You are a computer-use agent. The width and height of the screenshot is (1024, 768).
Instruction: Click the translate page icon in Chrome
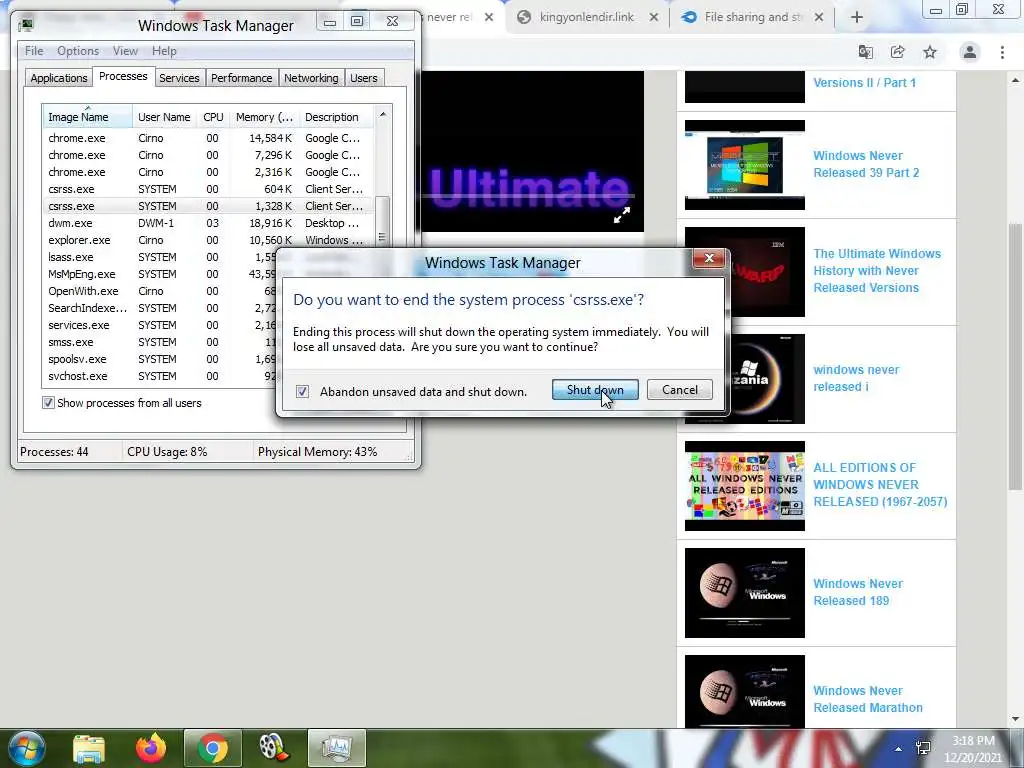865,52
